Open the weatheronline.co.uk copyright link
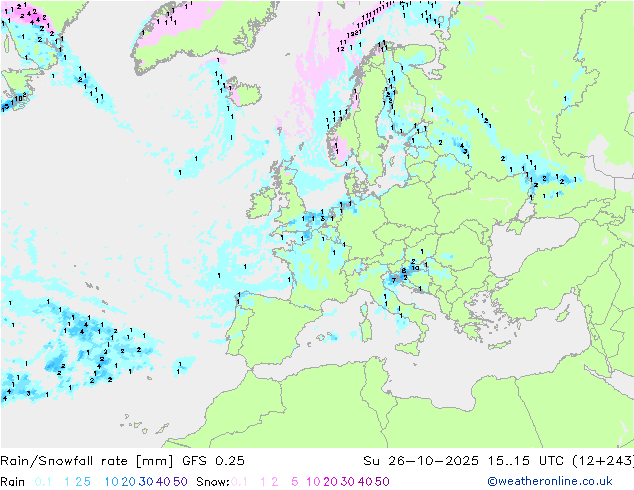The height and width of the screenshot is (490, 634). (x=550, y=482)
